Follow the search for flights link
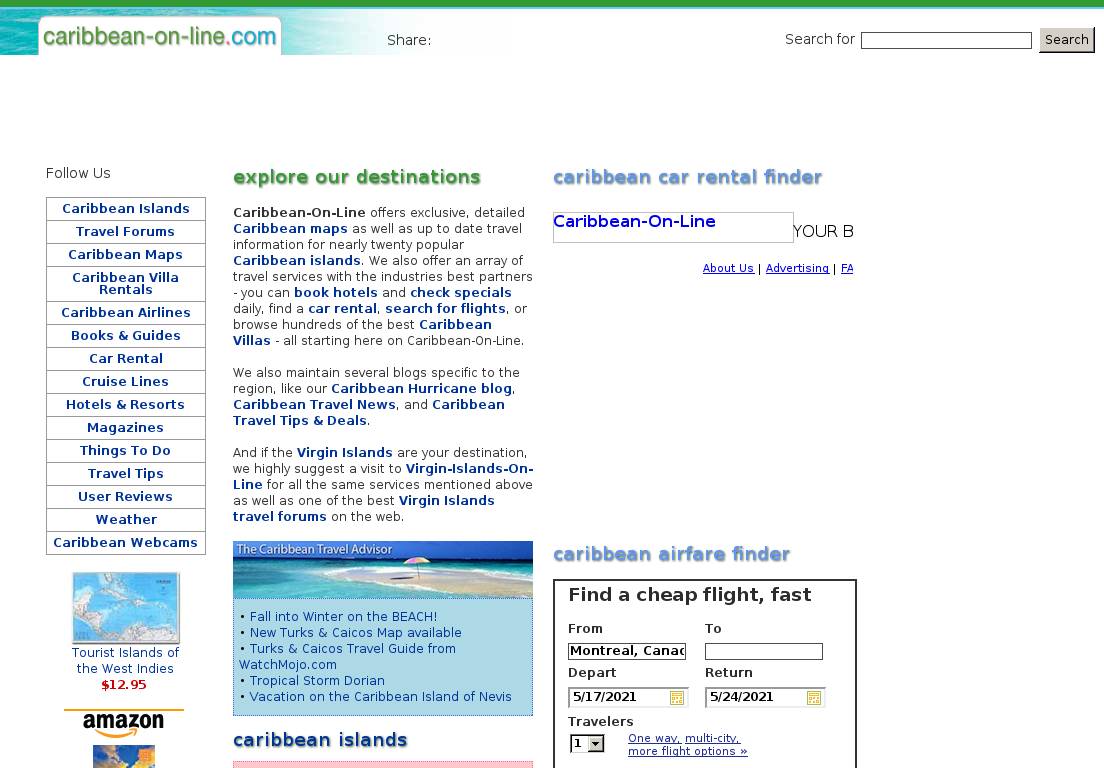This screenshot has height=768, width=1104. click(x=445, y=309)
